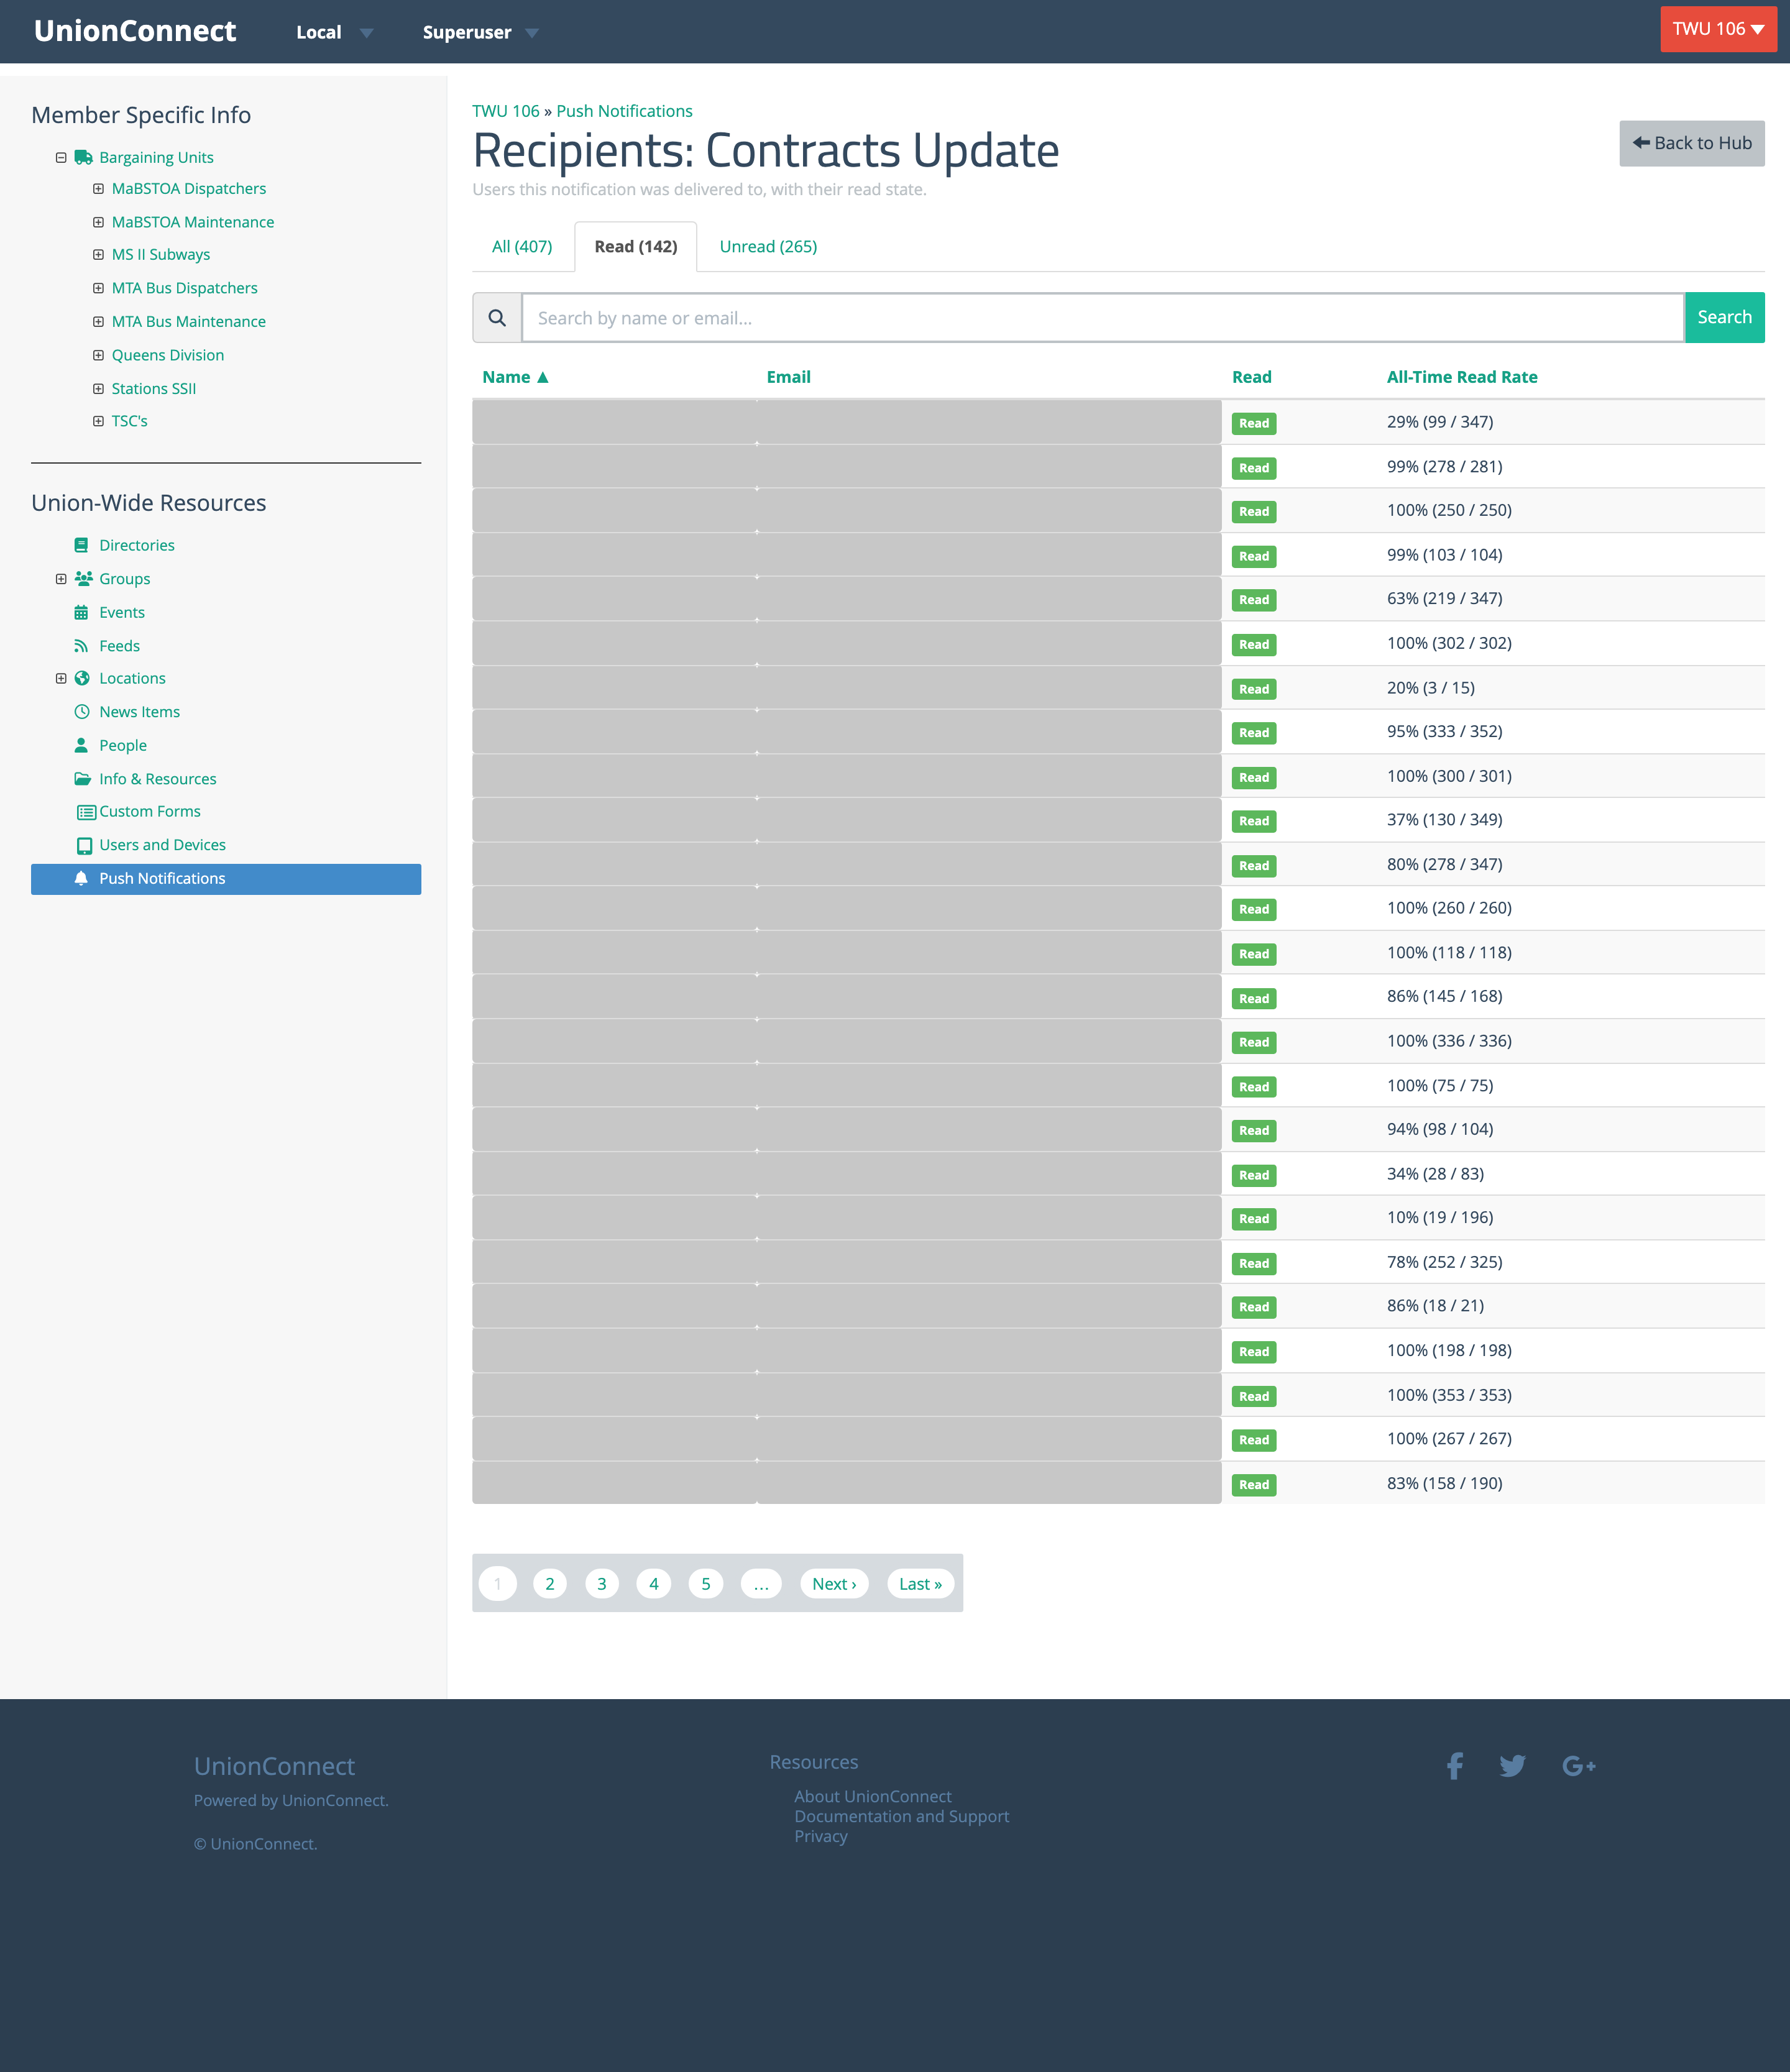Click the Next pagination link

coord(834,1583)
